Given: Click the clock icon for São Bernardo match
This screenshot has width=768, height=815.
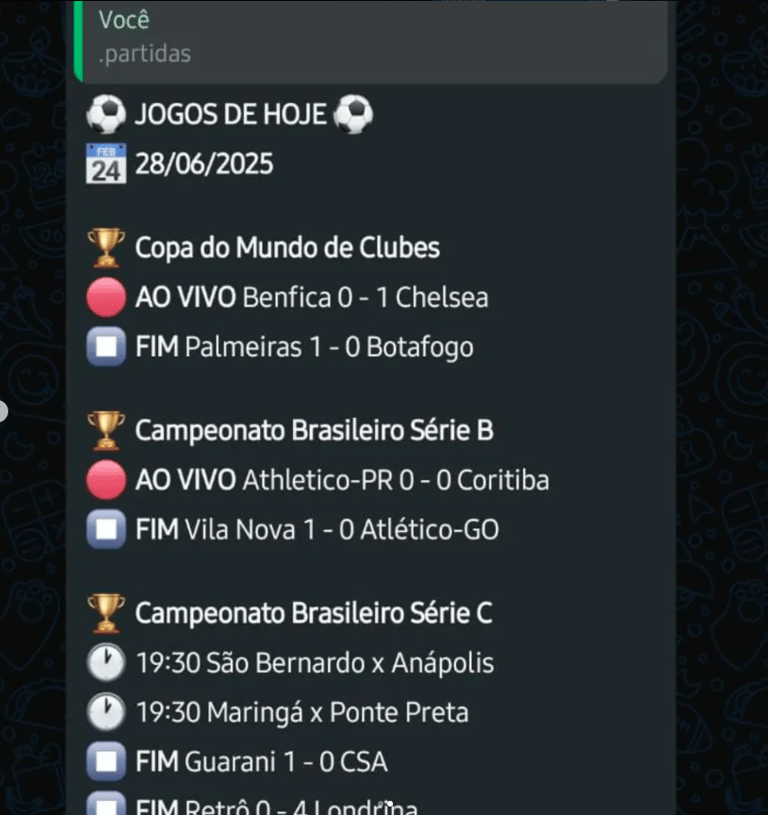Looking at the screenshot, I should point(106,663).
